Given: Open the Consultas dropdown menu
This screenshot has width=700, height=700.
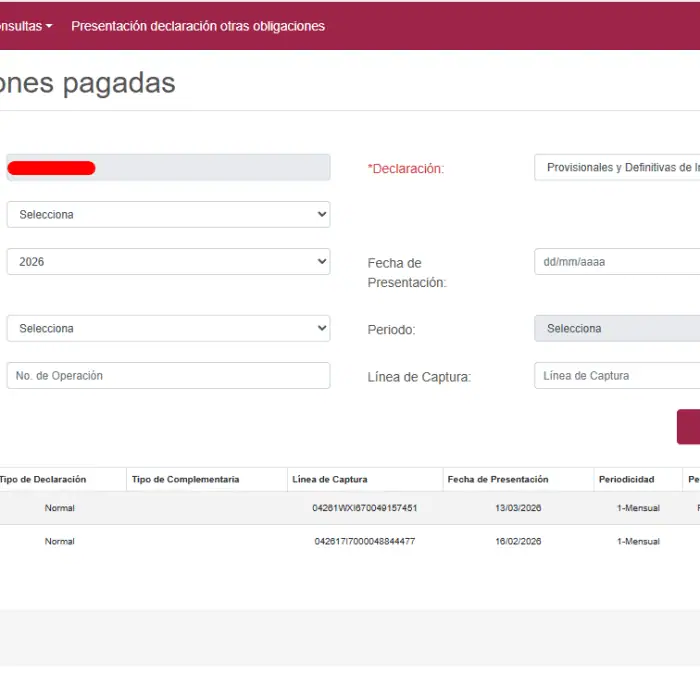Looking at the screenshot, I should pos(25,26).
